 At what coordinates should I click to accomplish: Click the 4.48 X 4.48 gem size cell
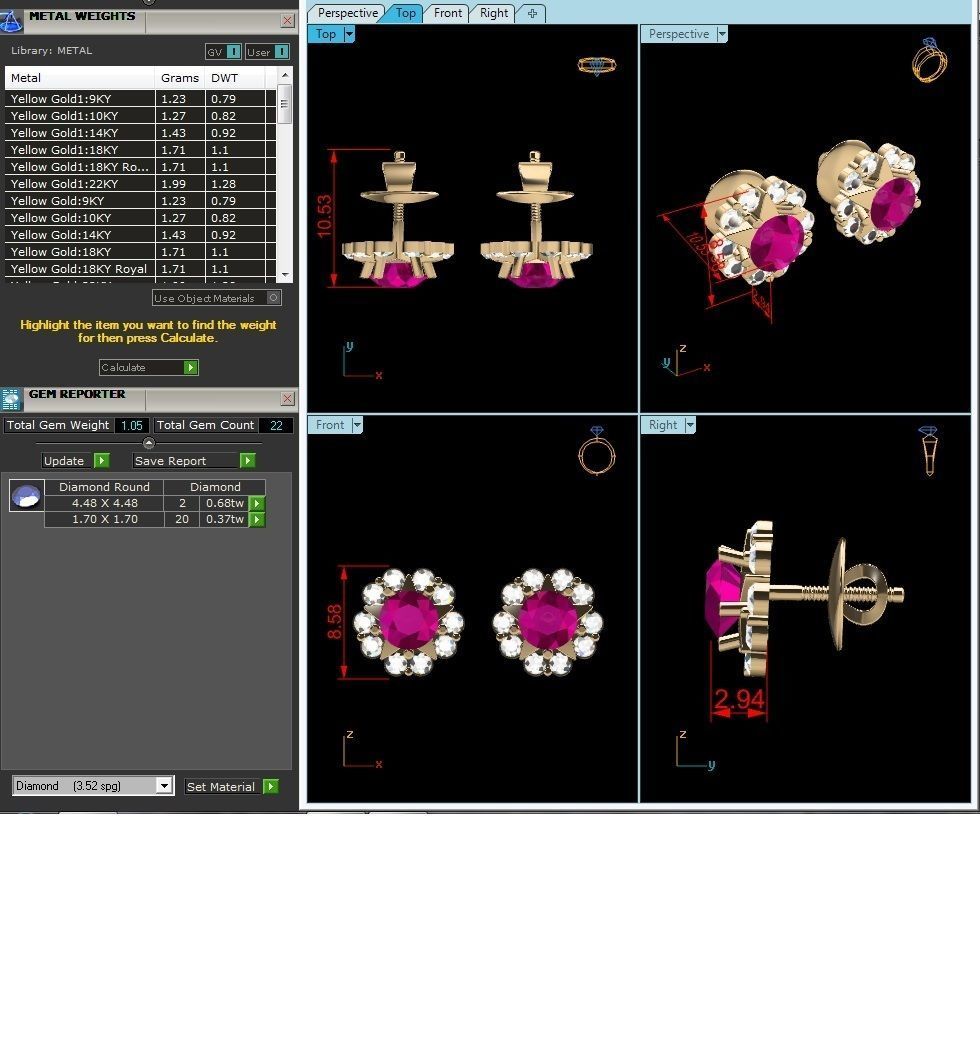pyautogui.click(x=105, y=504)
